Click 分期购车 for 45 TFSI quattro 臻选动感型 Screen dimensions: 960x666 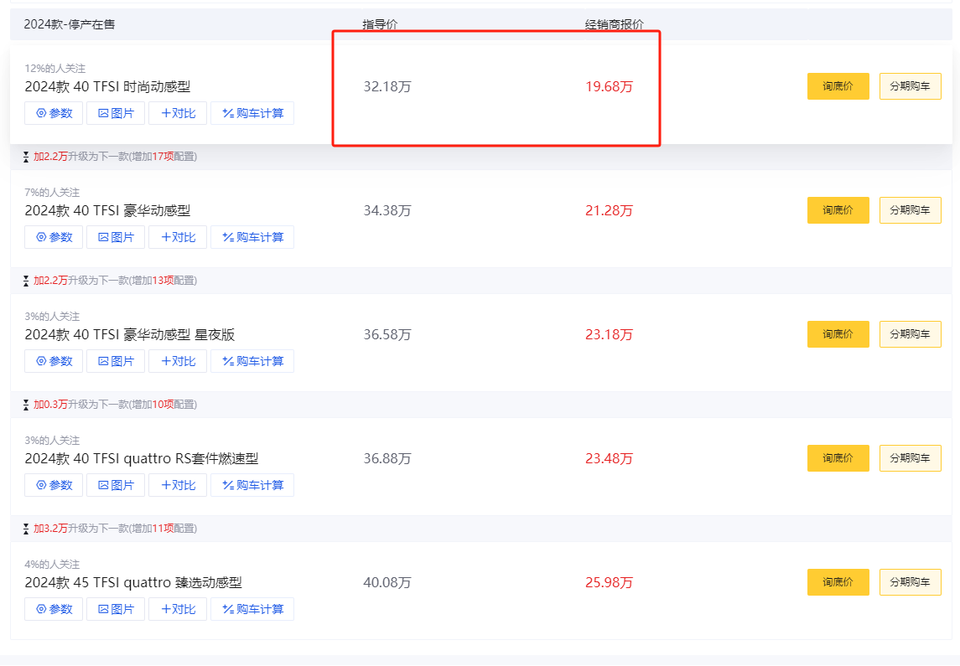click(910, 582)
